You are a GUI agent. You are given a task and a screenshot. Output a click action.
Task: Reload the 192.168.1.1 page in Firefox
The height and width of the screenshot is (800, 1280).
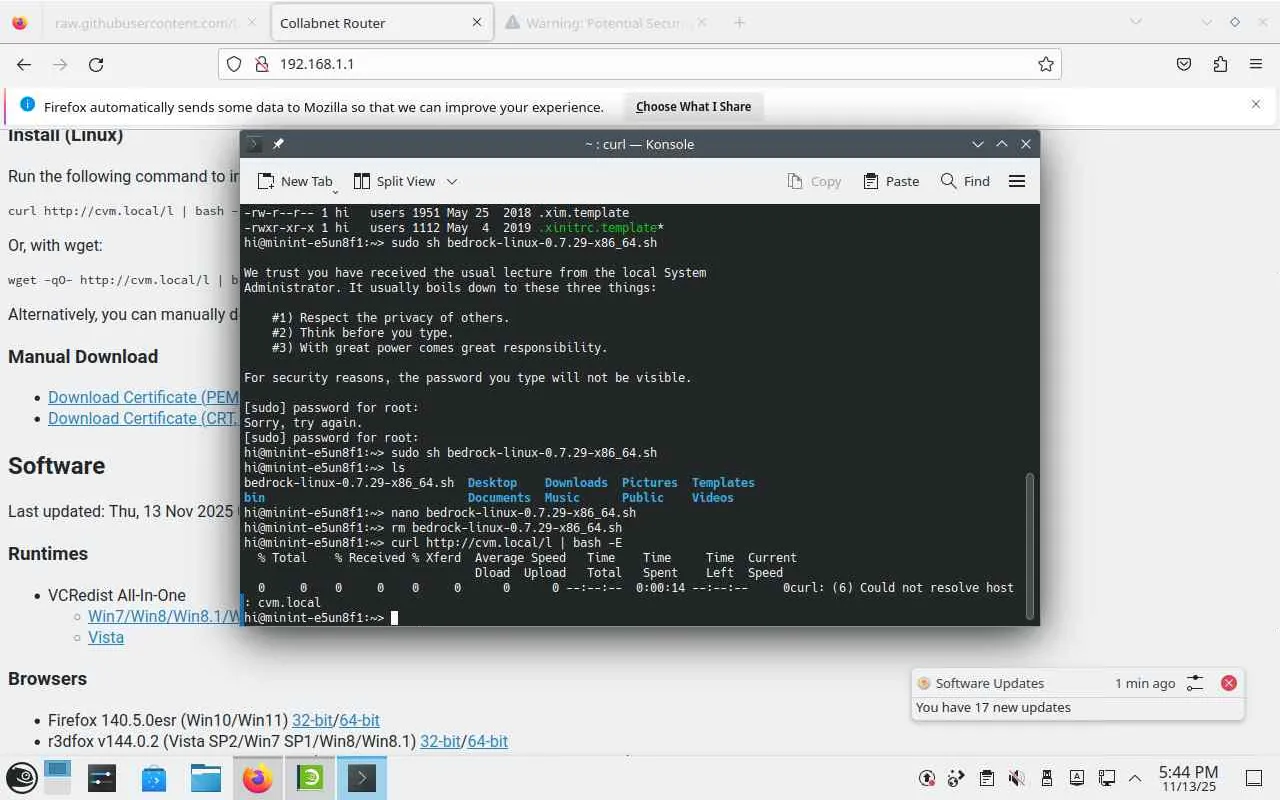[x=96, y=64]
